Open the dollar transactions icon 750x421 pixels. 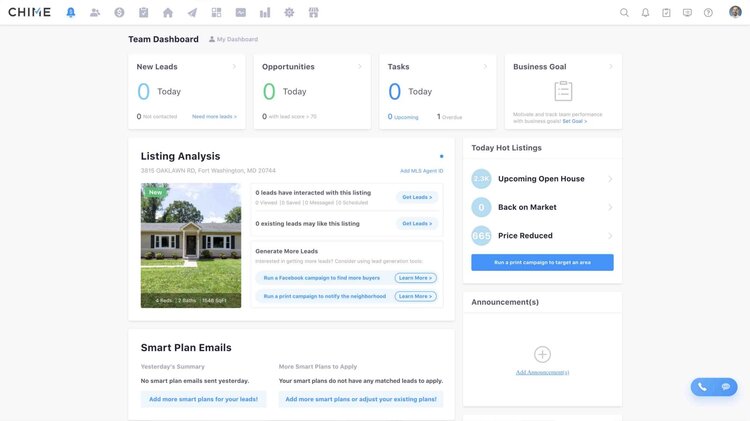[119, 12]
